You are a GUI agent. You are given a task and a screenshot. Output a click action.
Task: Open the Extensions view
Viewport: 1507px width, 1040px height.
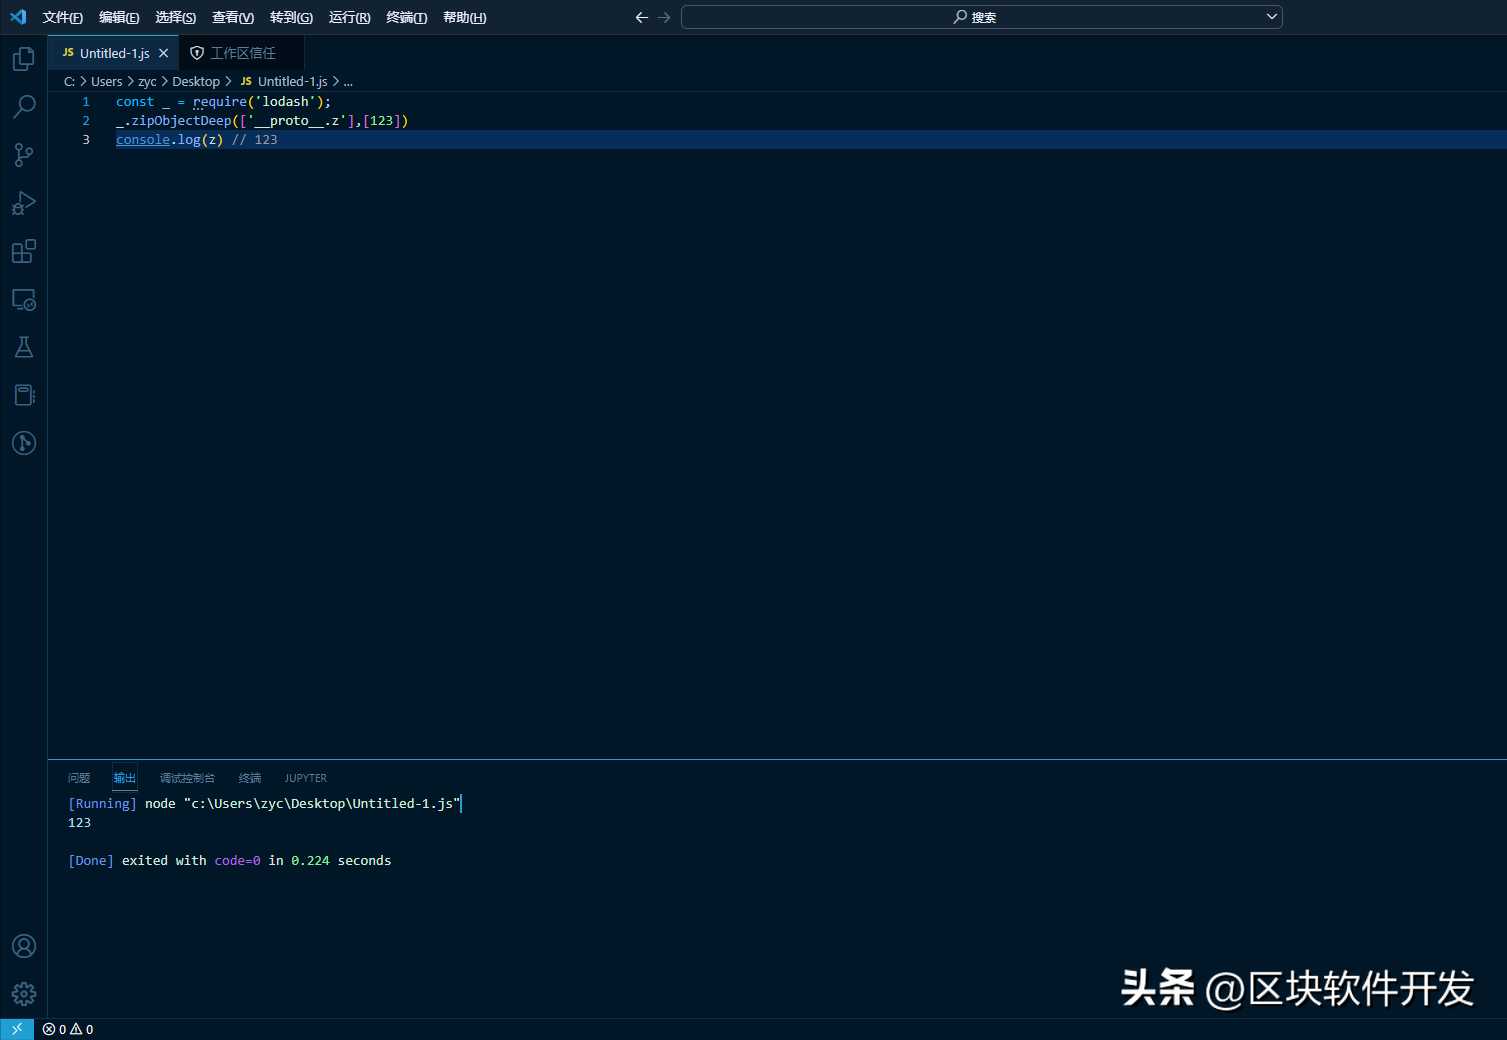(24, 251)
